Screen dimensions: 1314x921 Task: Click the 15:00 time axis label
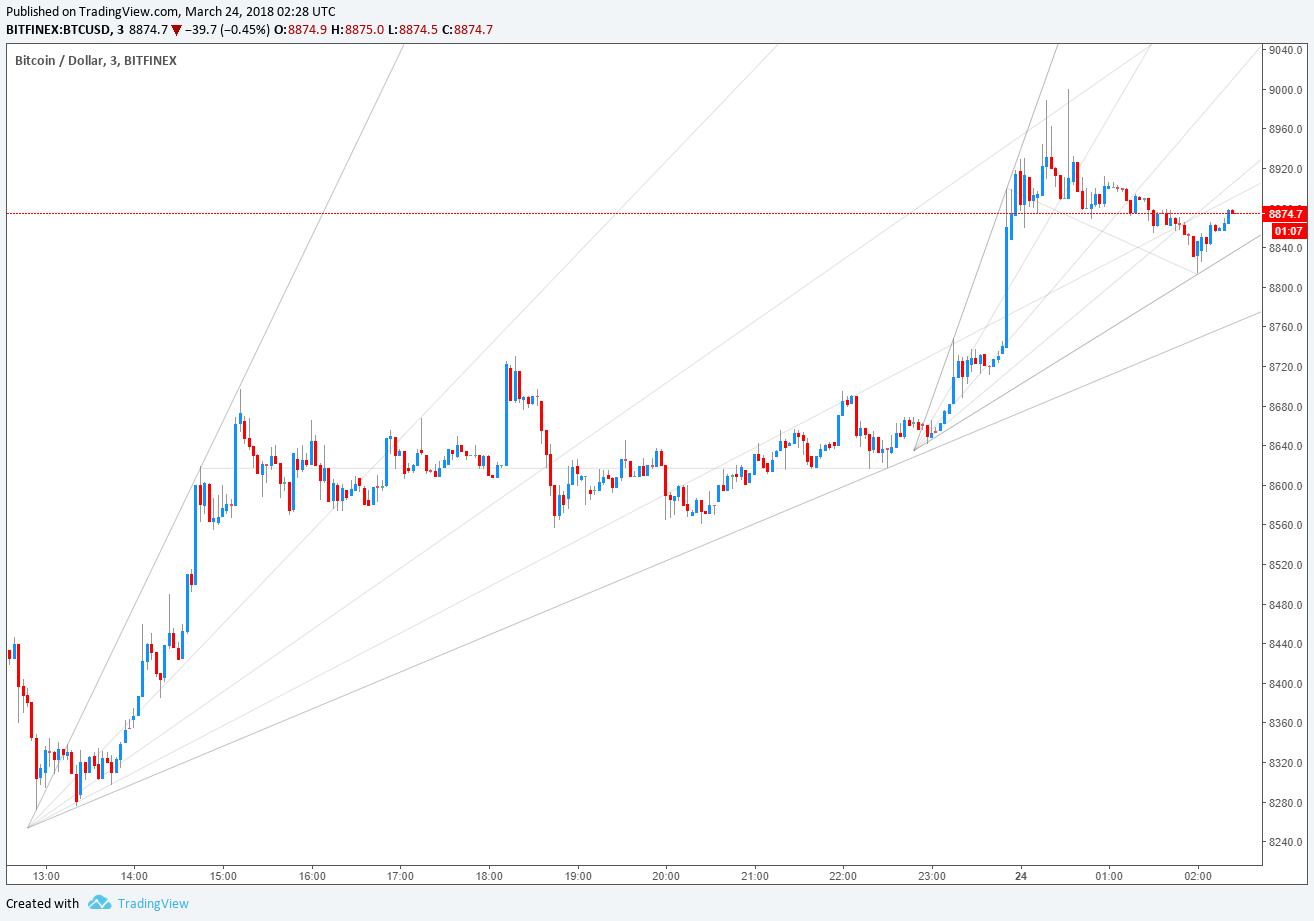pyautogui.click(x=223, y=876)
